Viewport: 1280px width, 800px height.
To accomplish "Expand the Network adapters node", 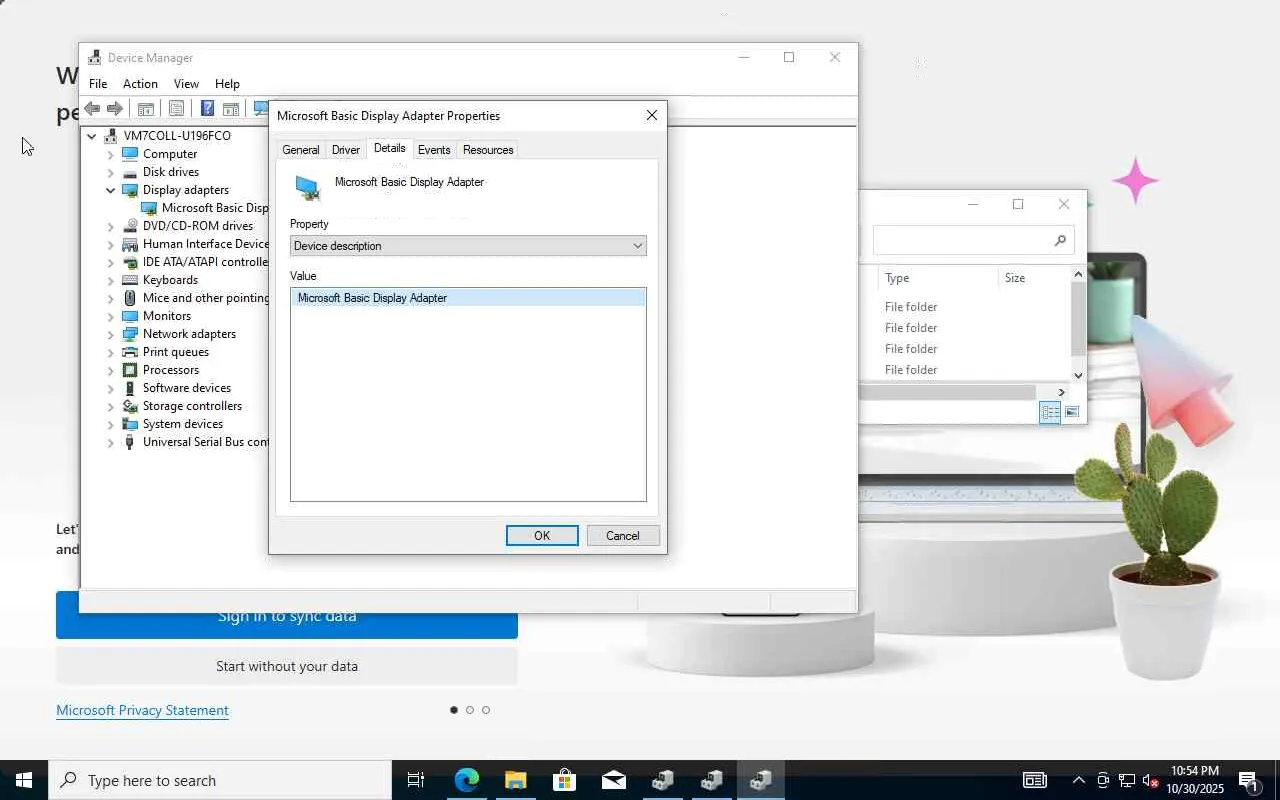I will [111, 334].
